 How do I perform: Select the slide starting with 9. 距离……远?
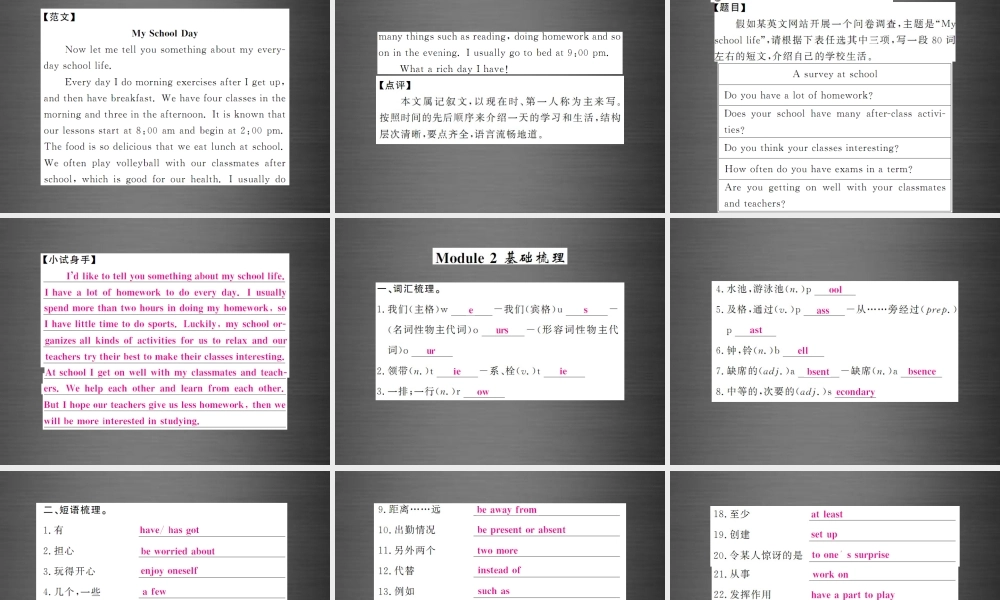point(500,535)
